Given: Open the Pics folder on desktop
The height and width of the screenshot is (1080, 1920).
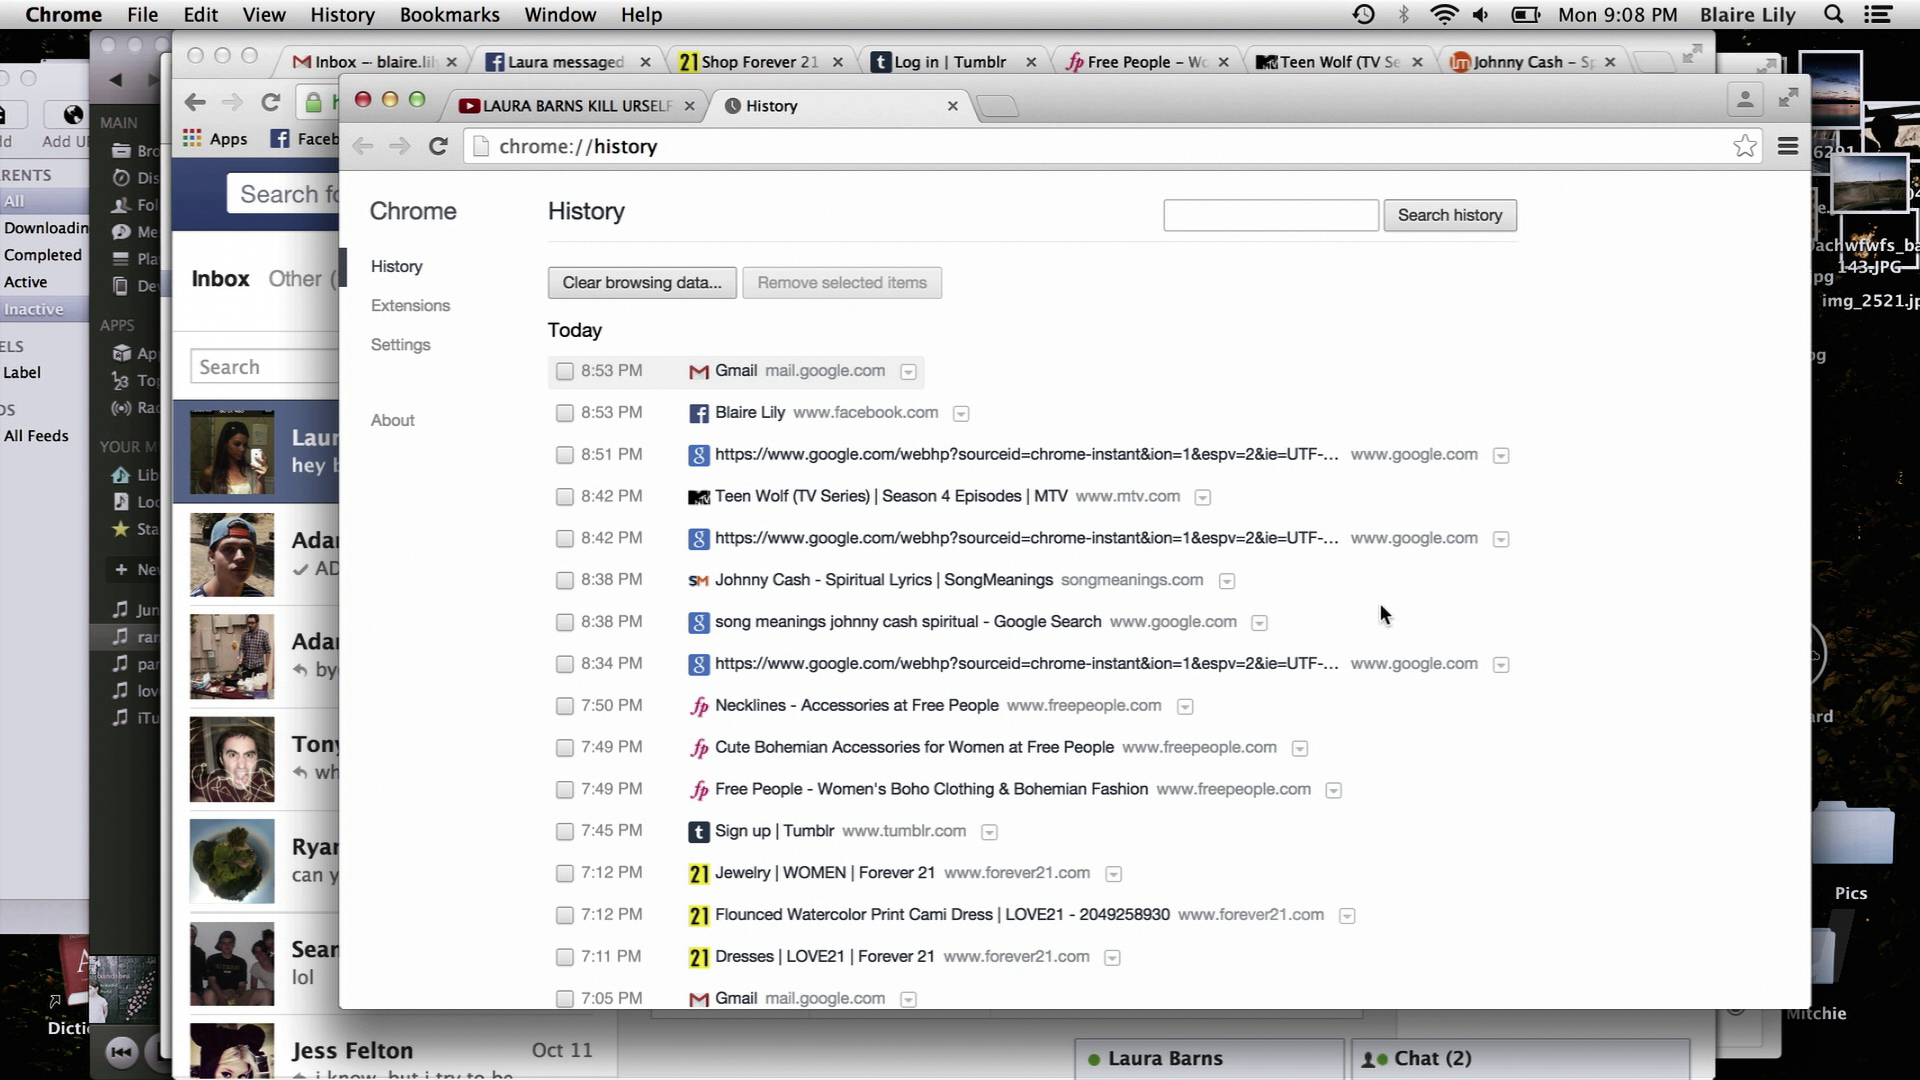Looking at the screenshot, I should click(x=1851, y=848).
